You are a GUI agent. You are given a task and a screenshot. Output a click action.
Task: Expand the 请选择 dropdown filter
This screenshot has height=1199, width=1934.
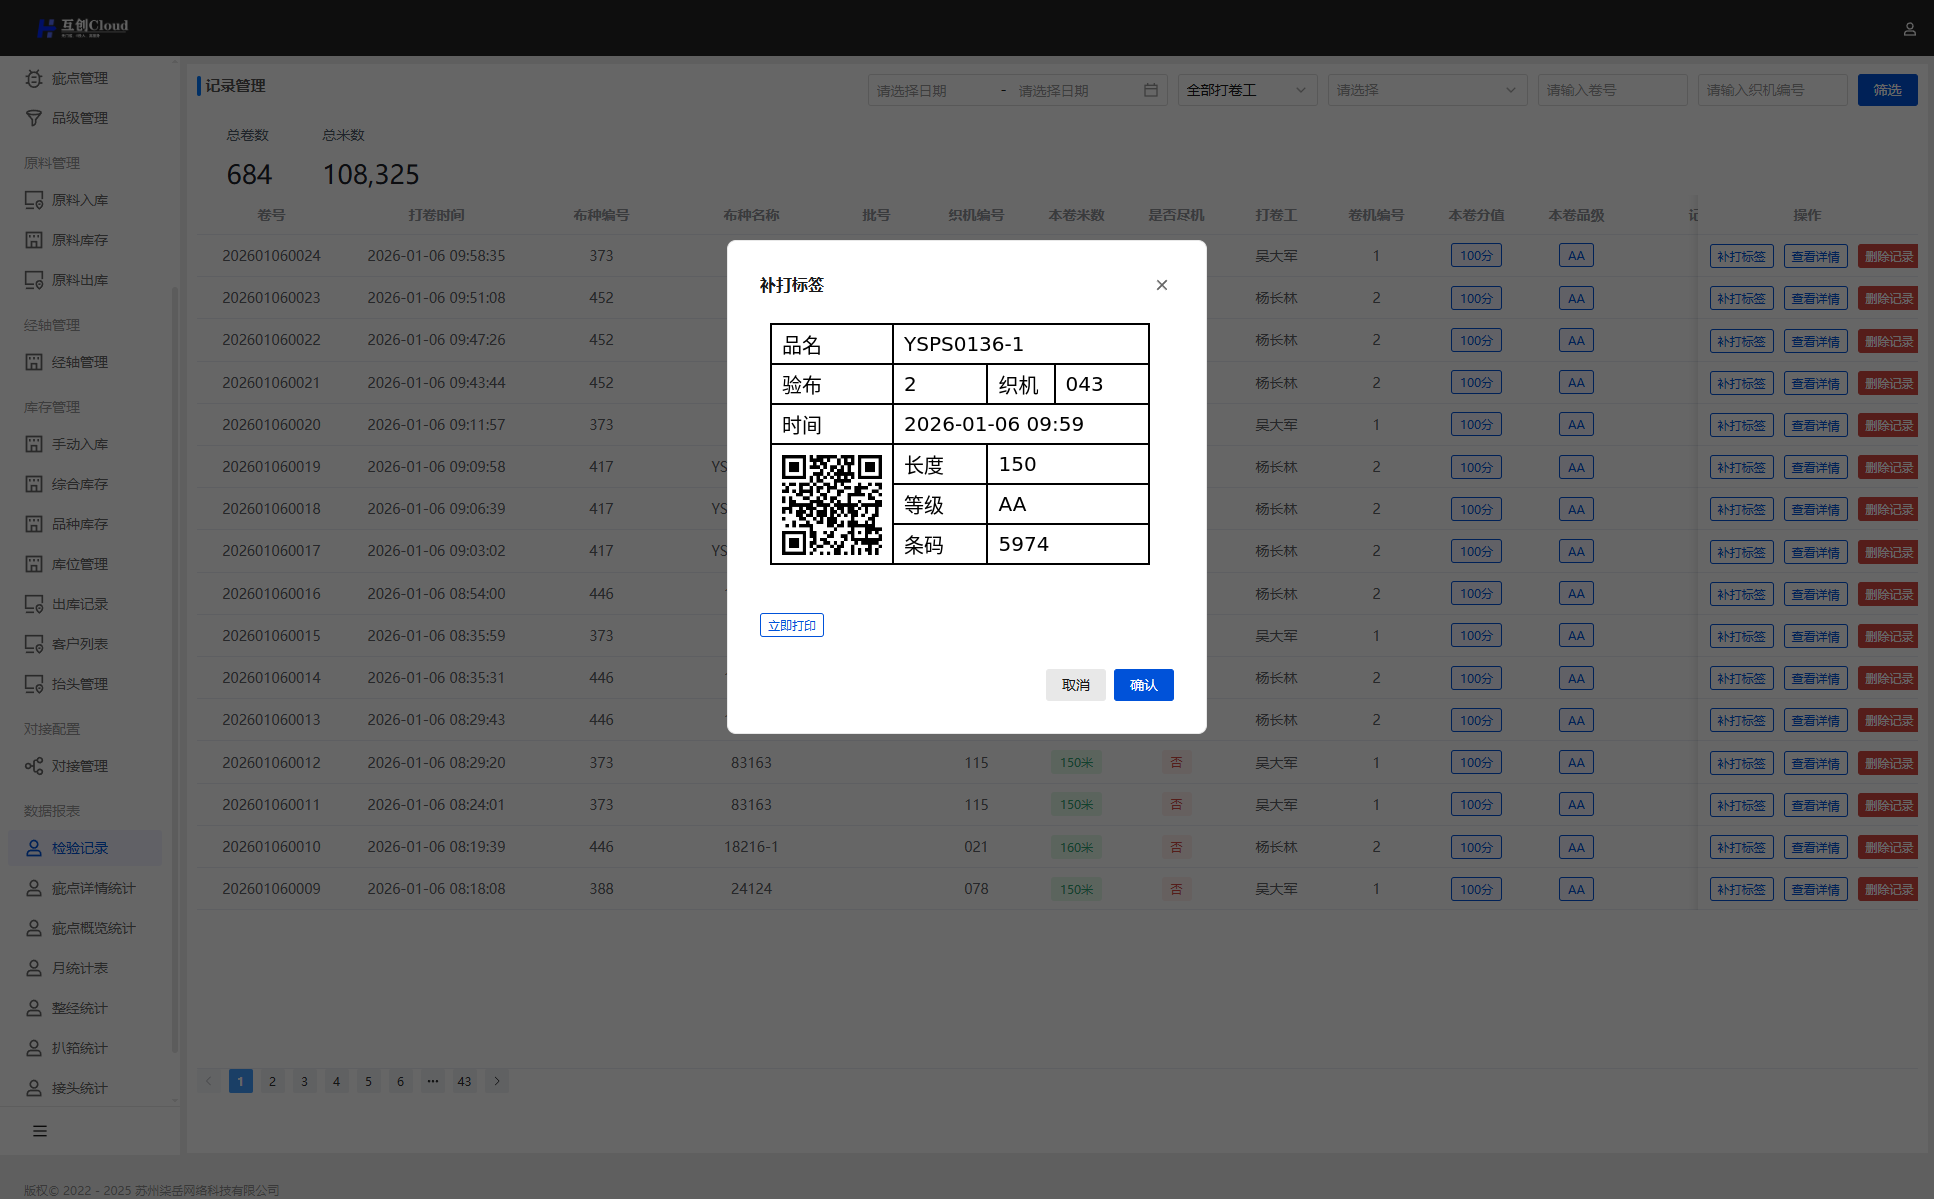click(1426, 90)
